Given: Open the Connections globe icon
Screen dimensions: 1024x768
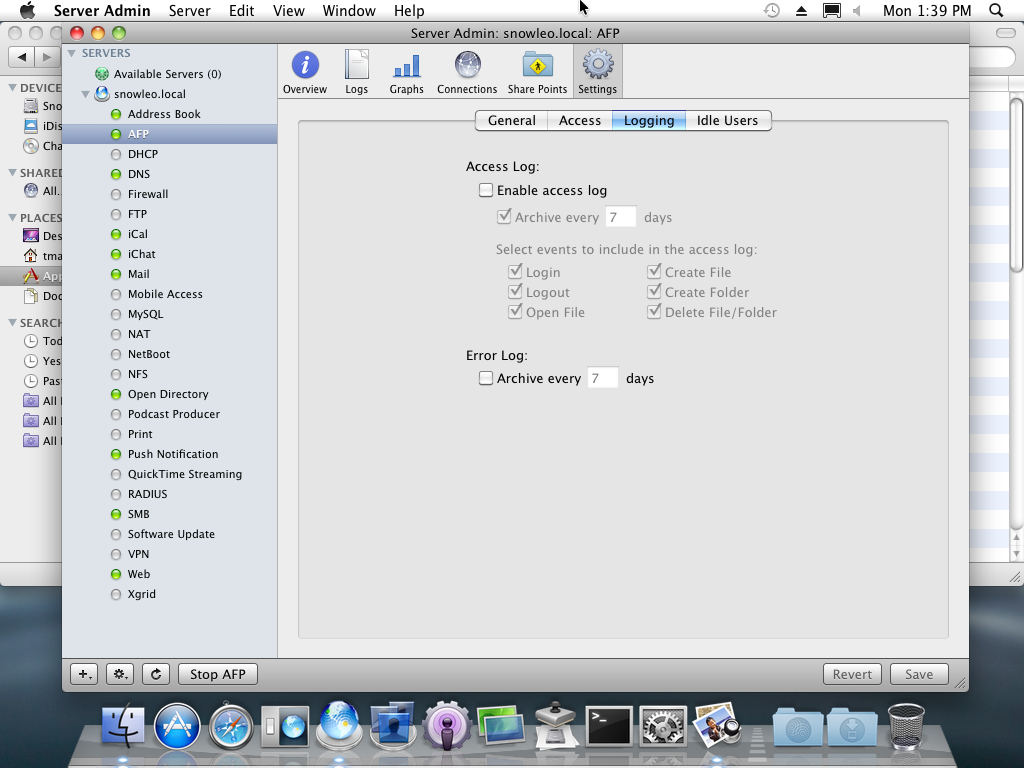Looking at the screenshot, I should (467, 72).
